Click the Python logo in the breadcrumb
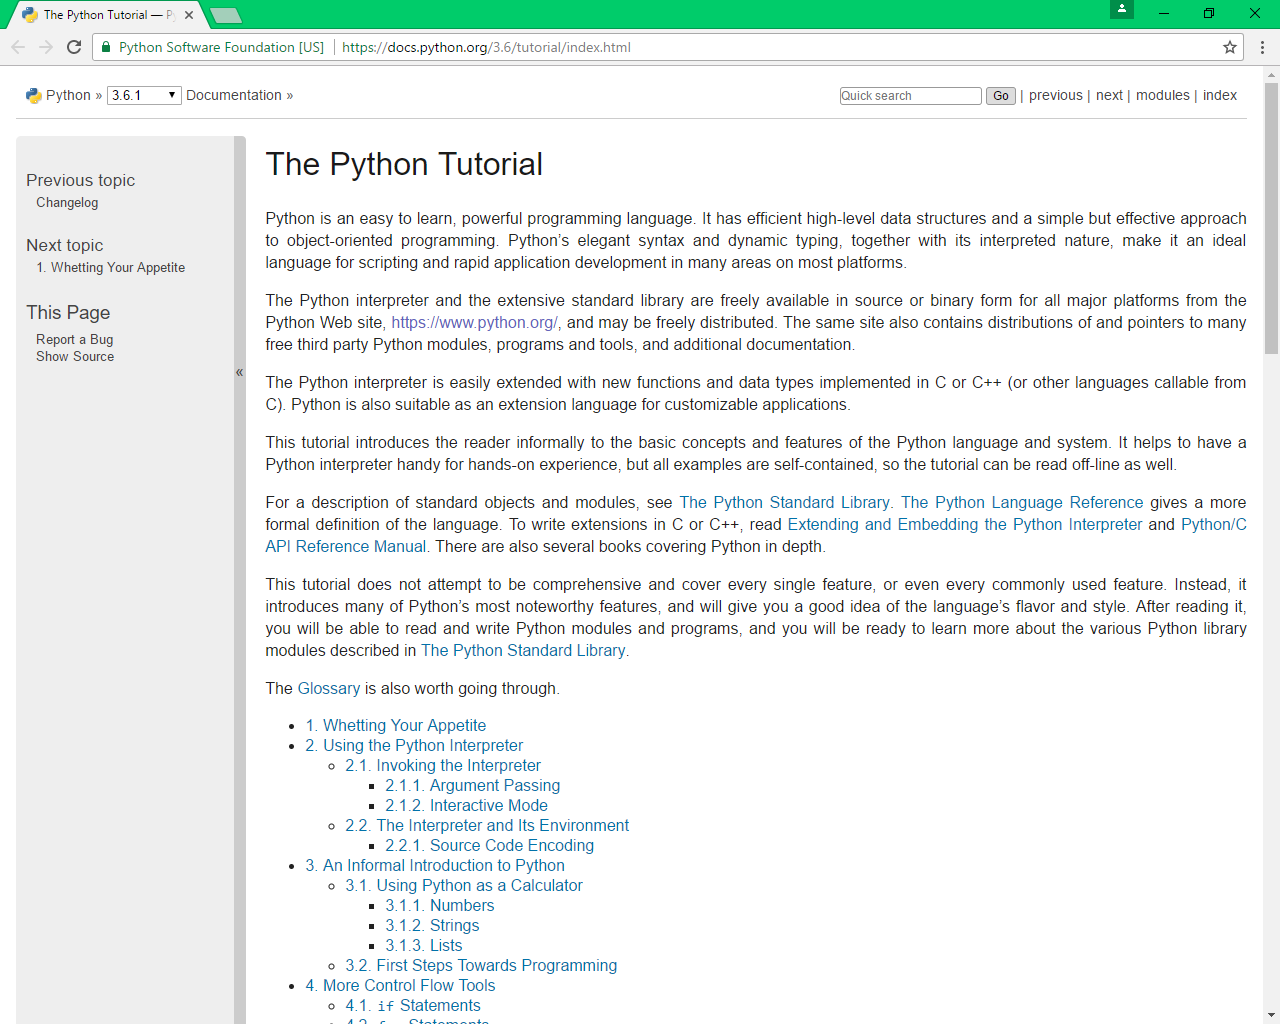This screenshot has height=1024, width=1280. tap(34, 96)
